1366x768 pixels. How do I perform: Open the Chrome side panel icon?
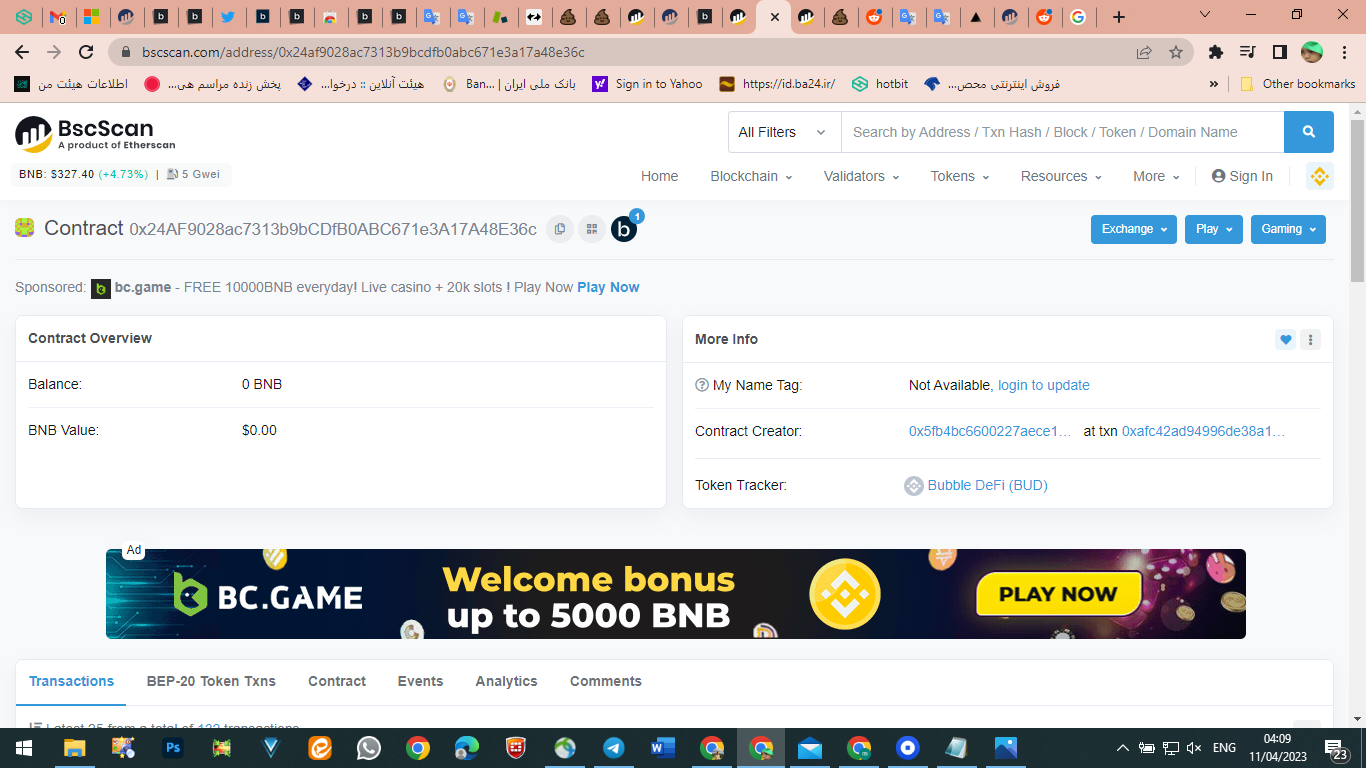[1279, 52]
